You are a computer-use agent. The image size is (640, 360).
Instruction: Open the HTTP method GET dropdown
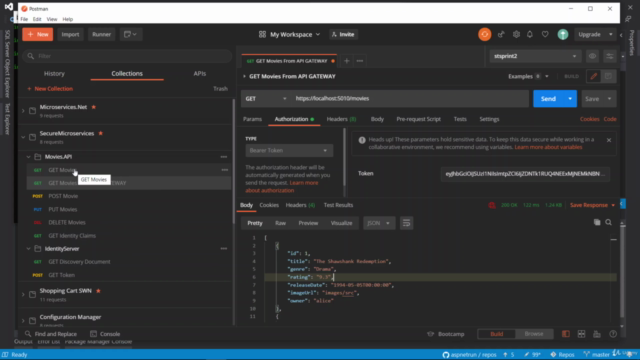click(x=266, y=99)
